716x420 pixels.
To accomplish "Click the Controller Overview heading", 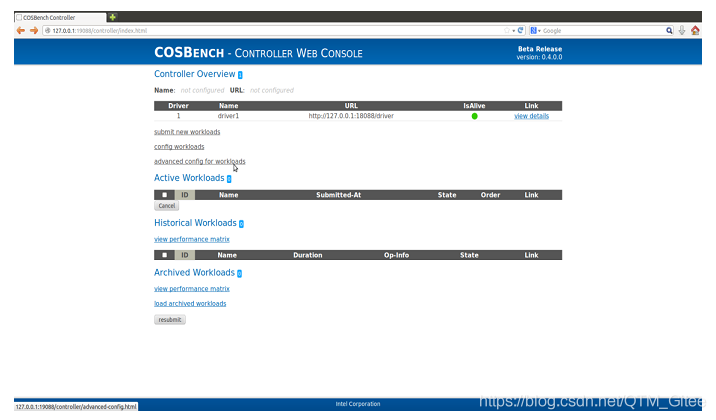I will point(195,74).
